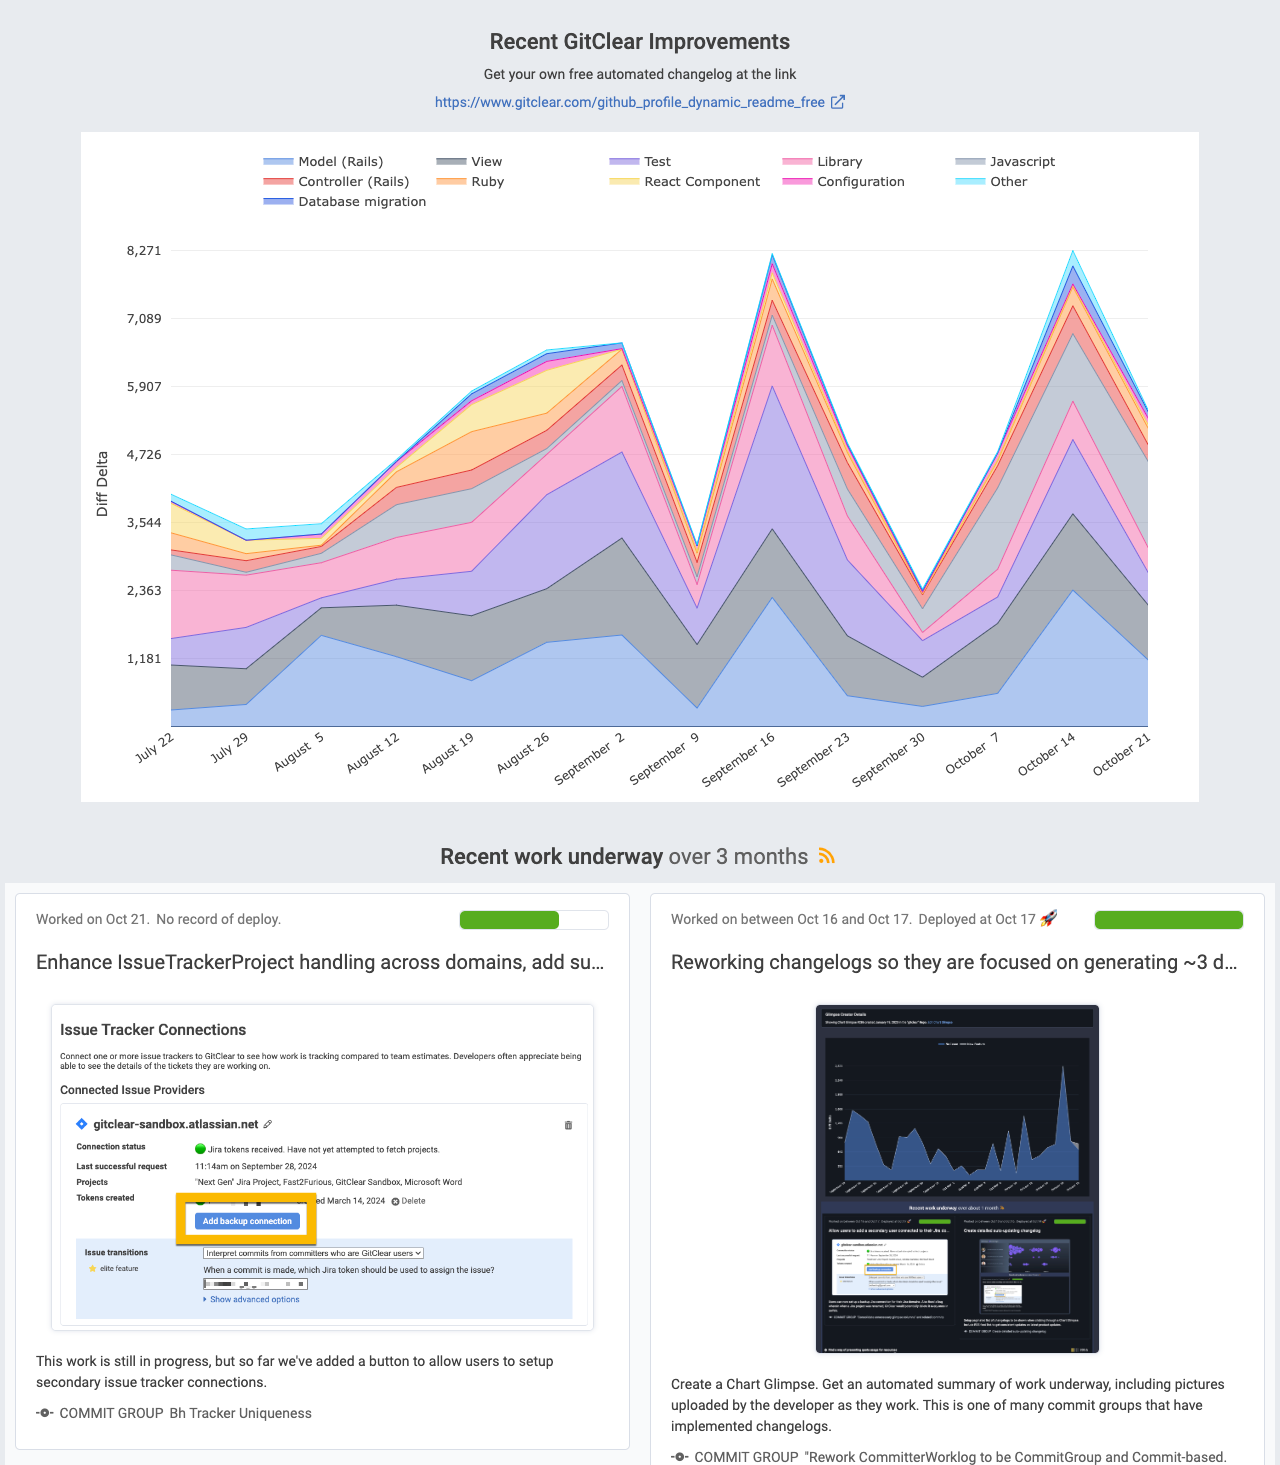The width and height of the screenshot is (1280, 1465).
Task: Click the external link icon beside the GitClear URL
Action: (838, 102)
